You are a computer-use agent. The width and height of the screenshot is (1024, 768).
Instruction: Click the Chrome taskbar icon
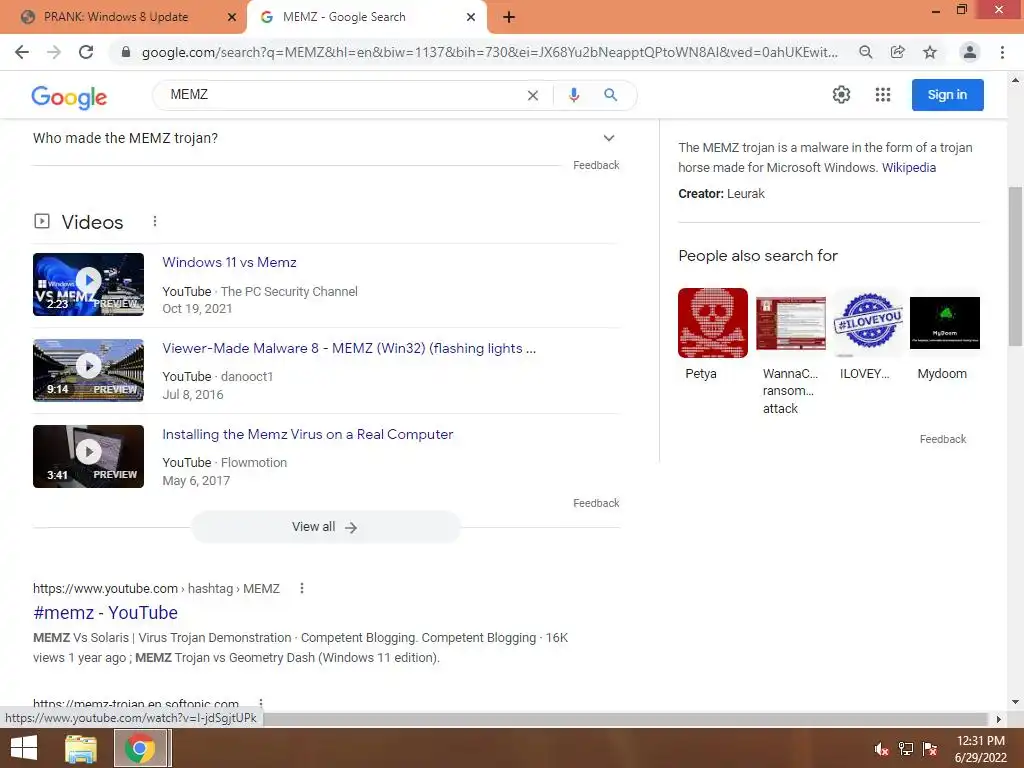coord(140,748)
